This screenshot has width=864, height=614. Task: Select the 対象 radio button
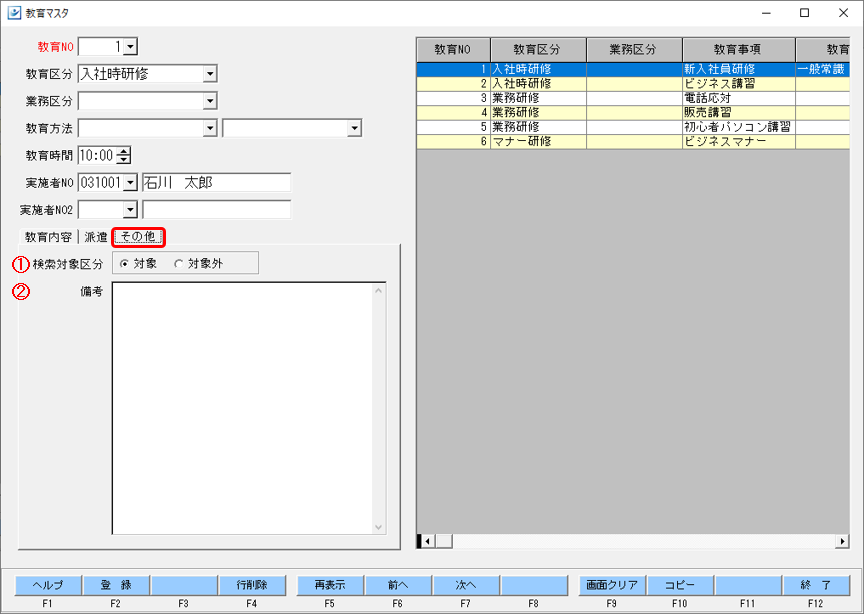coord(125,264)
